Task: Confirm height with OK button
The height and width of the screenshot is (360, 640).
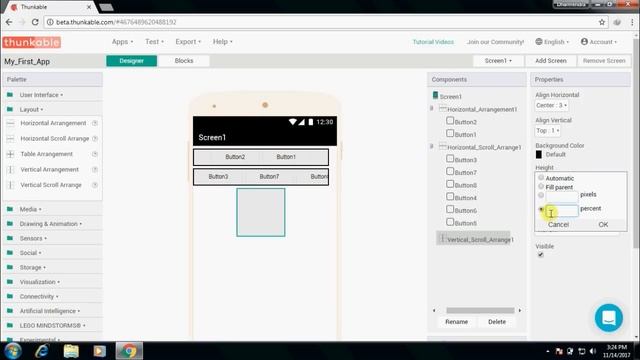Action: [603, 224]
